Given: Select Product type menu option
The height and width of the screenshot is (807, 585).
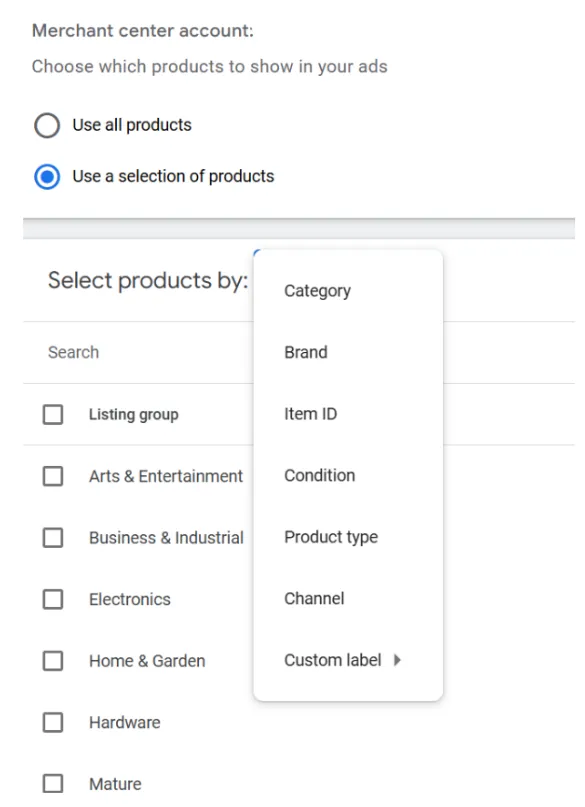Looking at the screenshot, I should tap(348, 537).
